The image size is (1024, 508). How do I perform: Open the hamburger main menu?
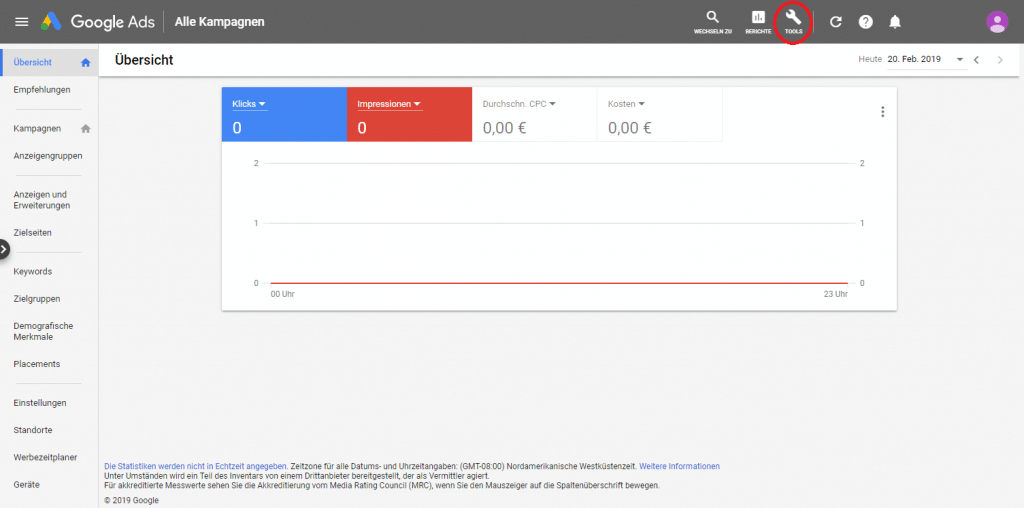[x=22, y=22]
